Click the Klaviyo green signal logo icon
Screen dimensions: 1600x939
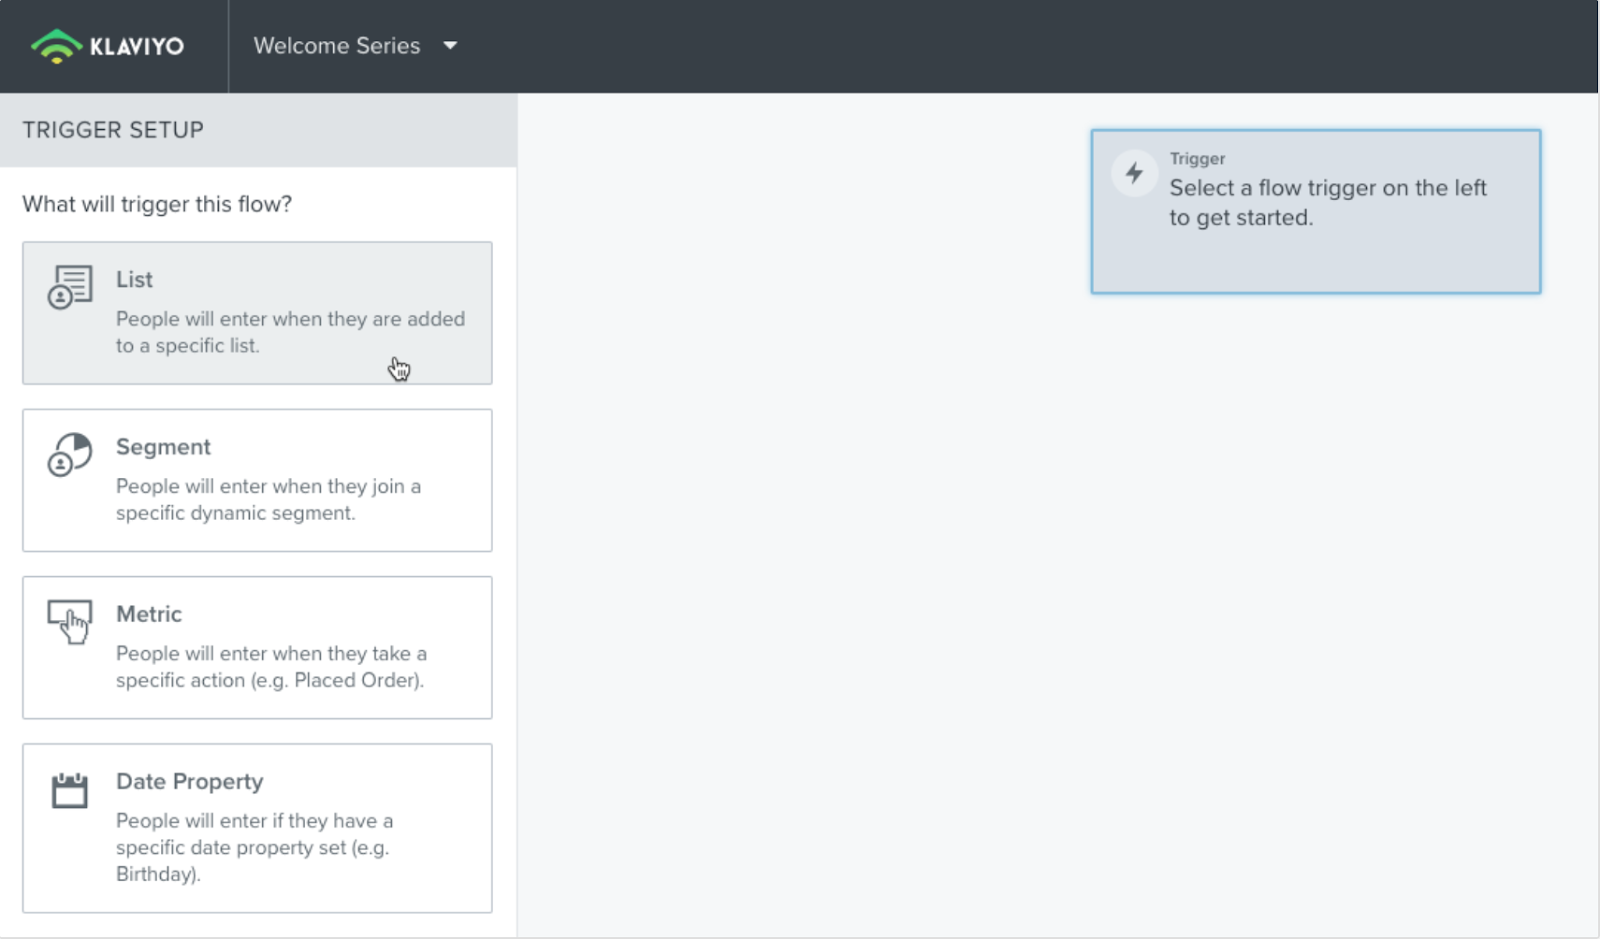(x=56, y=46)
